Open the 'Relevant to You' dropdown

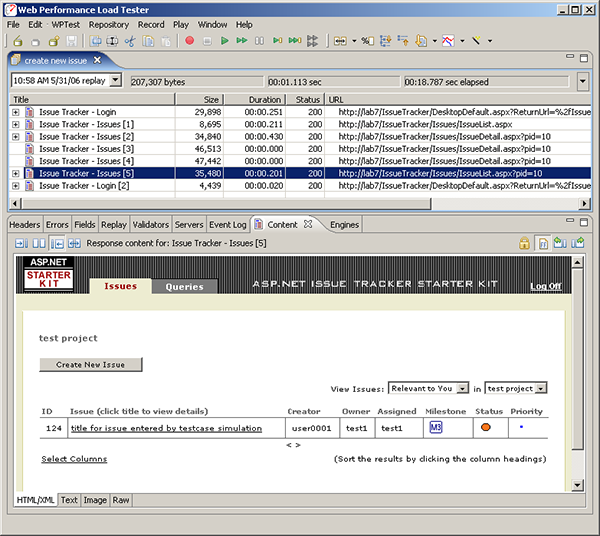[463, 388]
